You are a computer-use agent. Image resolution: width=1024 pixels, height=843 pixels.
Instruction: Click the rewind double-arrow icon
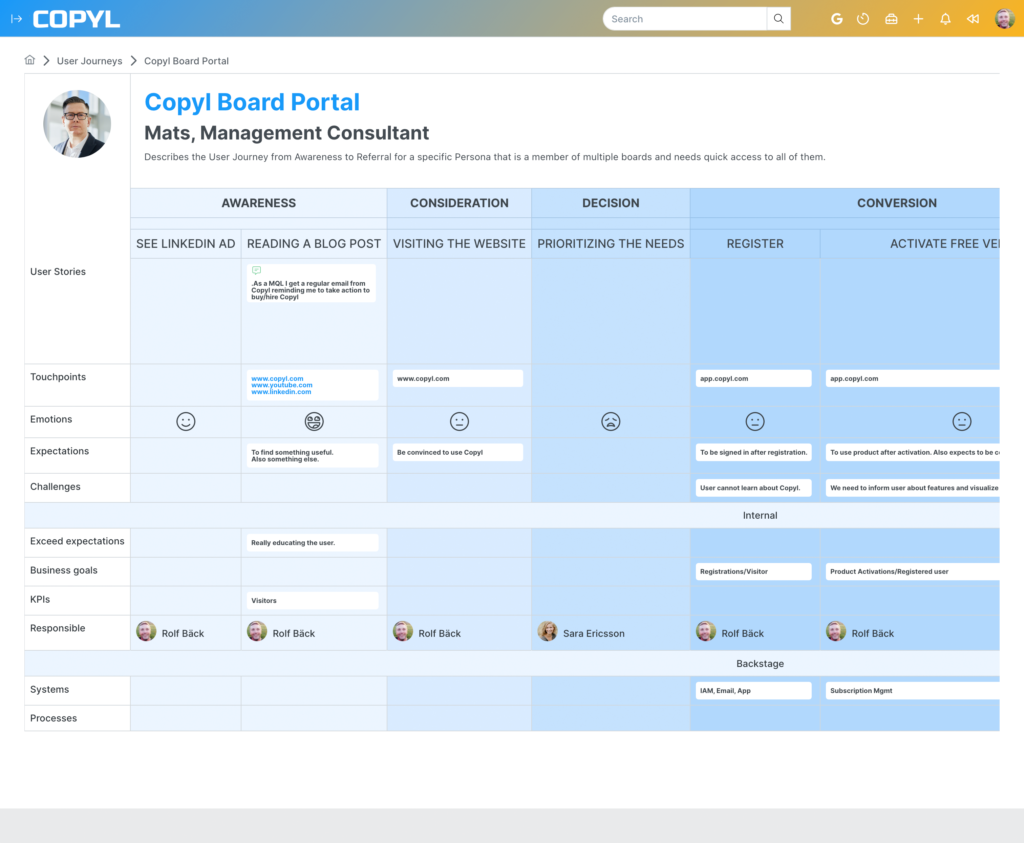pos(973,19)
